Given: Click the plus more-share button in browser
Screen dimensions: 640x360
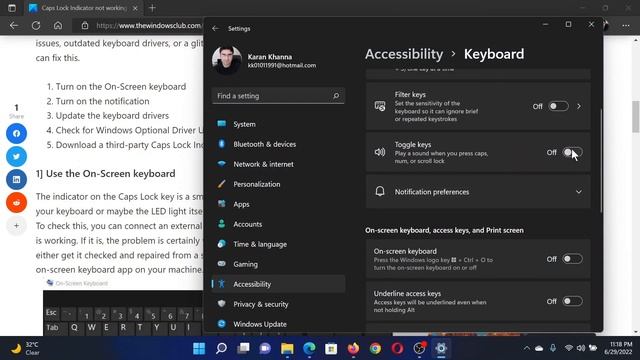Looking at the screenshot, I should 16,225.
